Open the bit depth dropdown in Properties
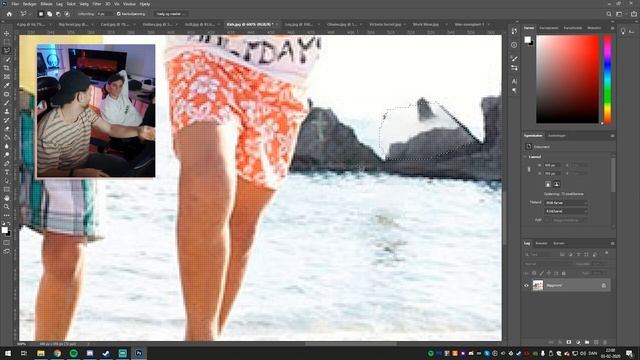Image resolution: width=640 pixels, height=360 pixels. (x=566, y=211)
